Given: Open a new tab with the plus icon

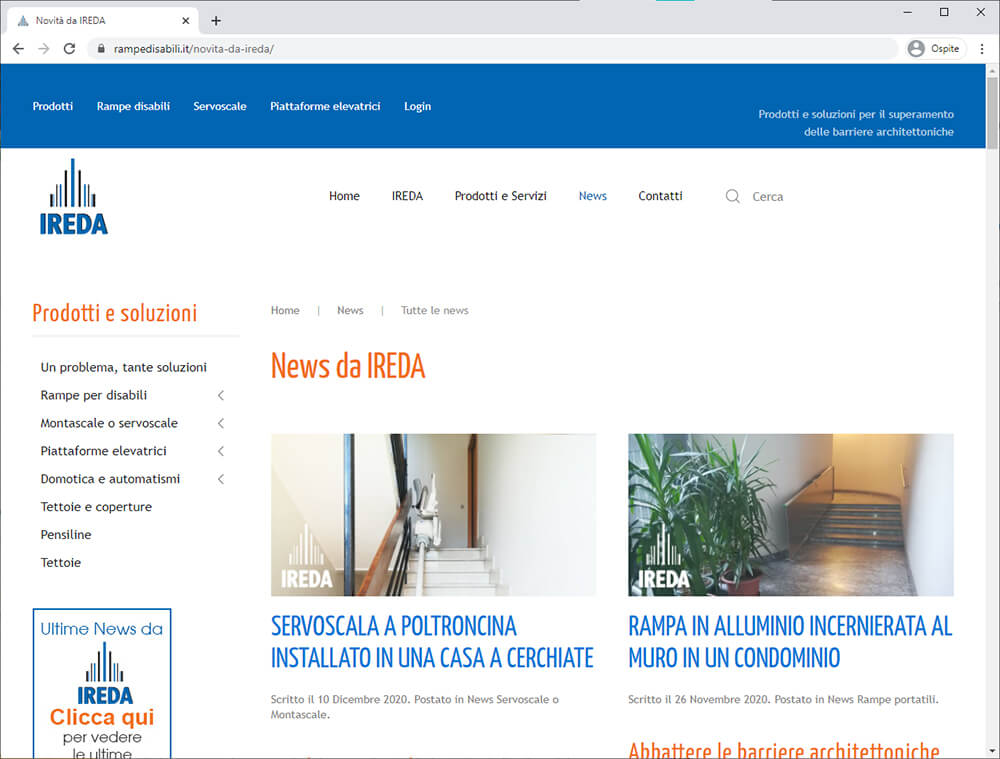Looking at the screenshot, I should (x=216, y=20).
